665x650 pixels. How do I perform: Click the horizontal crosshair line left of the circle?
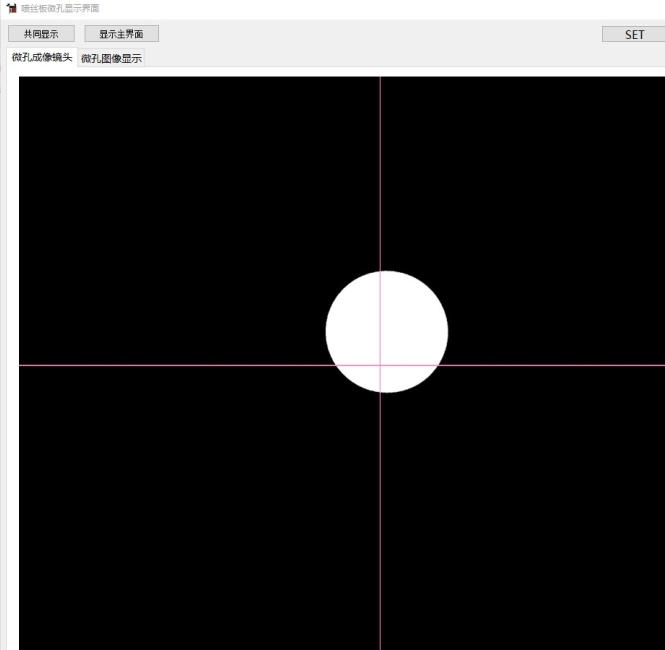click(x=170, y=365)
